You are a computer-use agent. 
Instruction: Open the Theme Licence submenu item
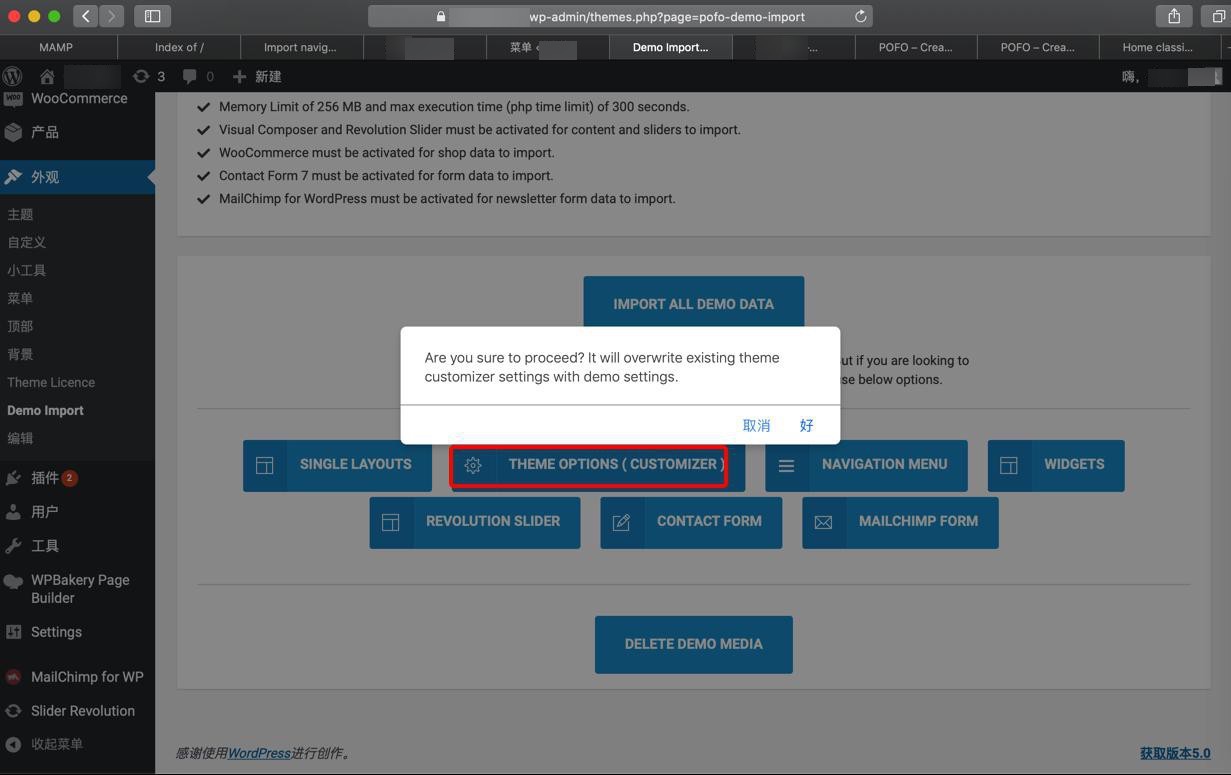coord(51,382)
